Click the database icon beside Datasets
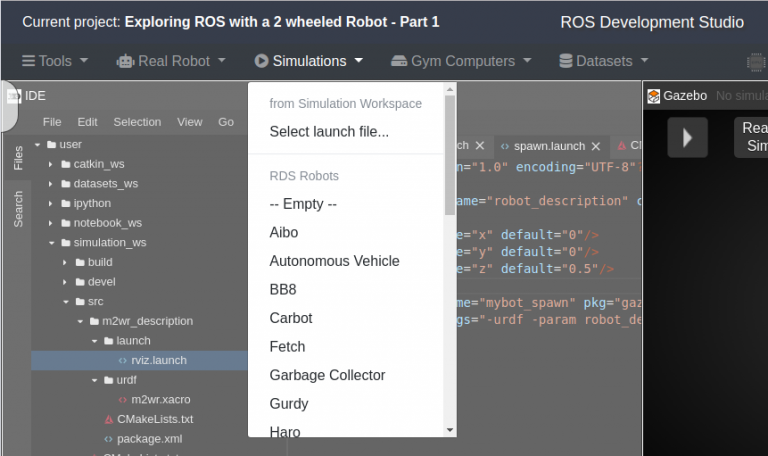The width and height of the screenshot is (768, 456). coord(566,61)
